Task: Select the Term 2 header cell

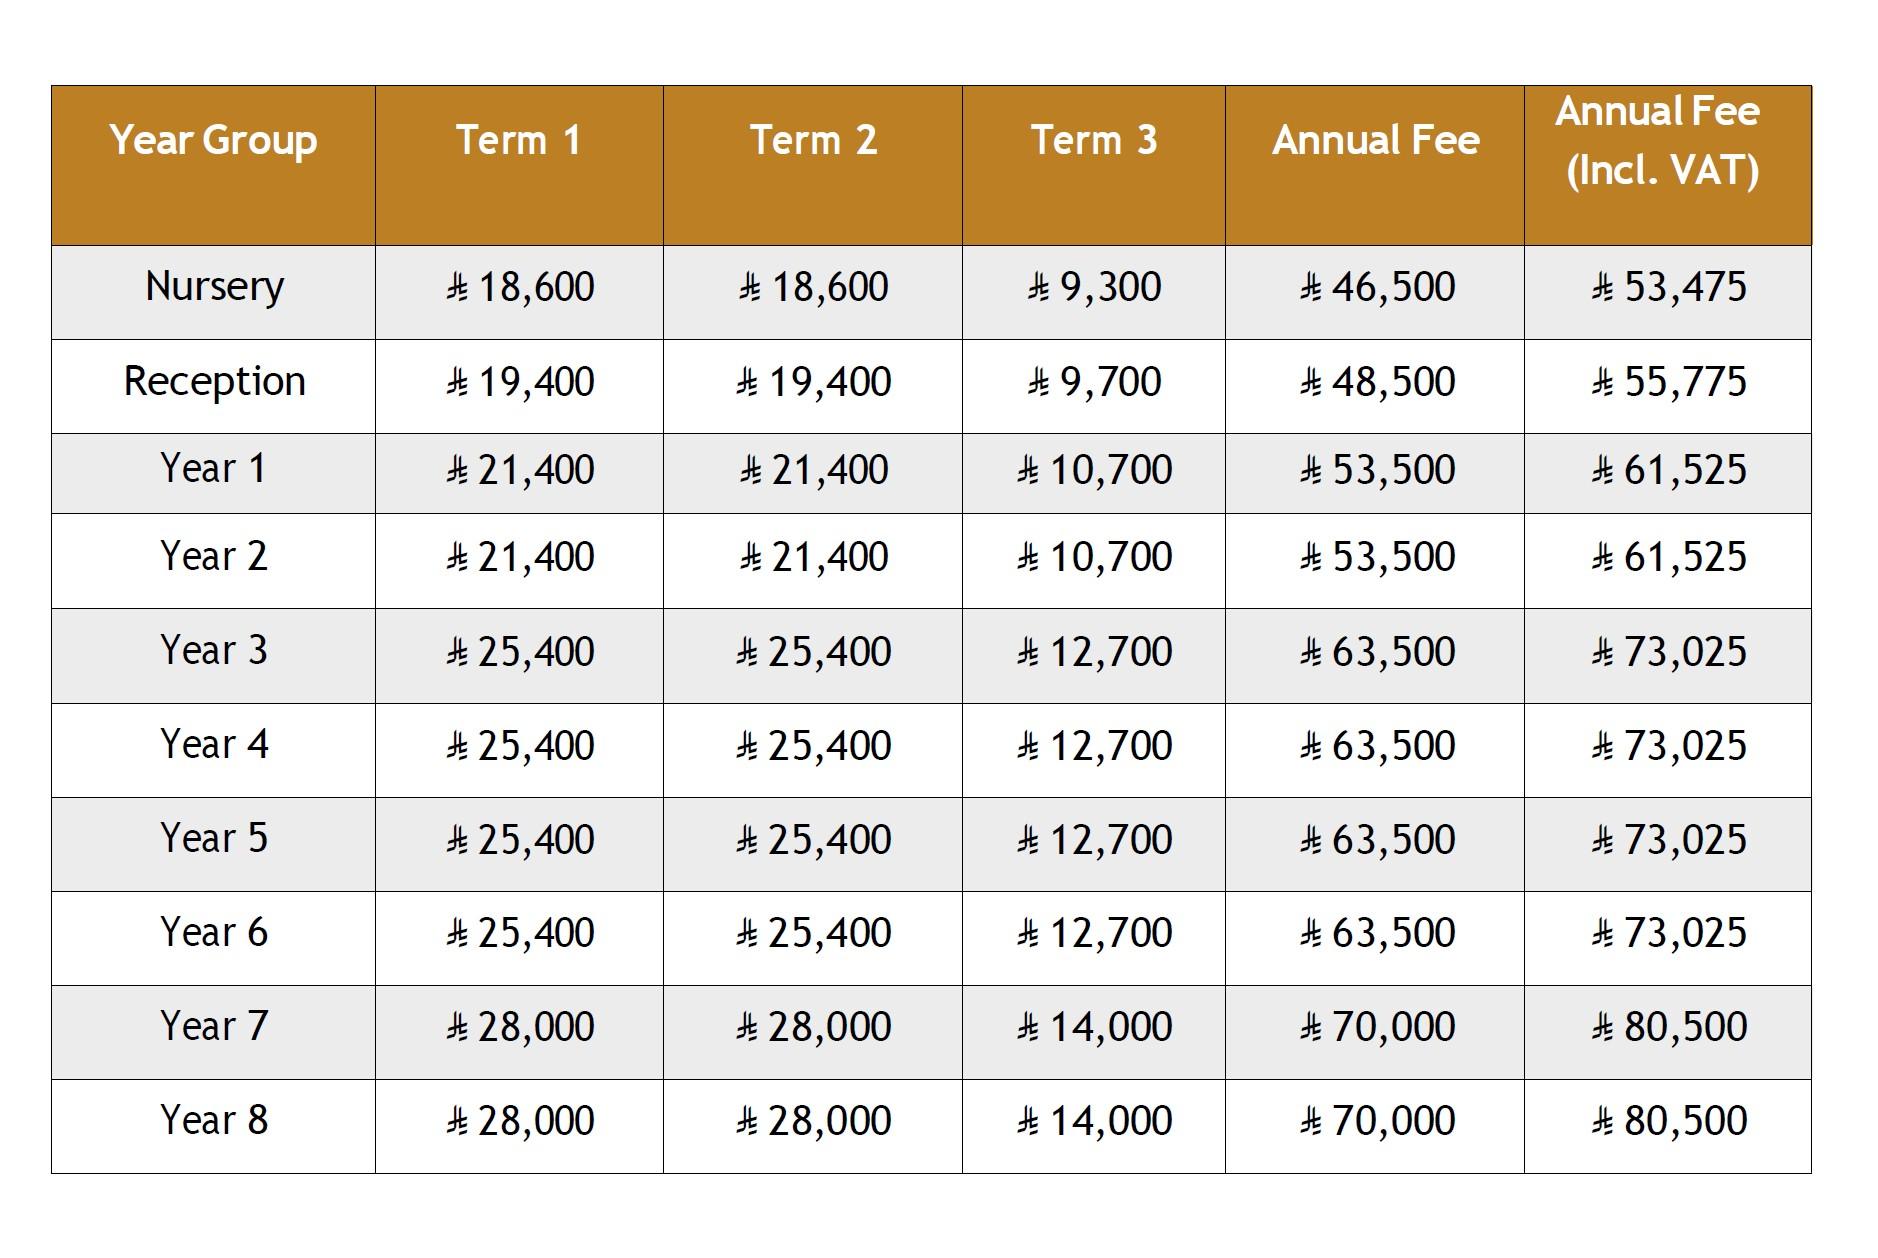Action: [813, 165]
